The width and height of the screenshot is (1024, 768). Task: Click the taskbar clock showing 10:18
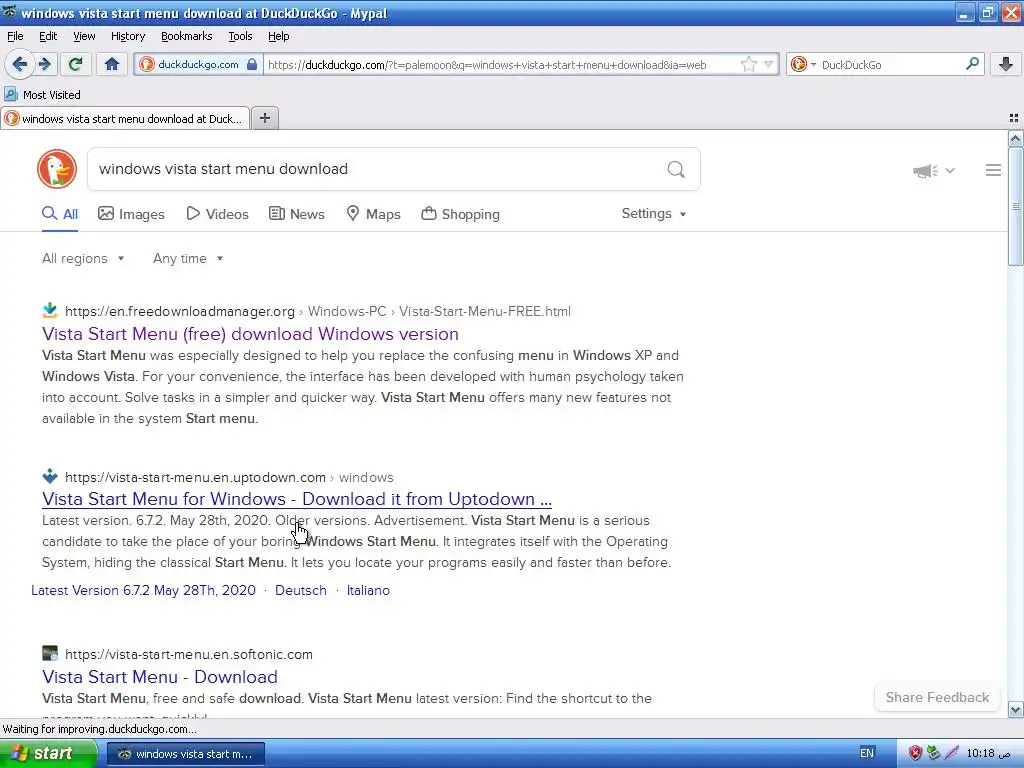pos(988,753)
